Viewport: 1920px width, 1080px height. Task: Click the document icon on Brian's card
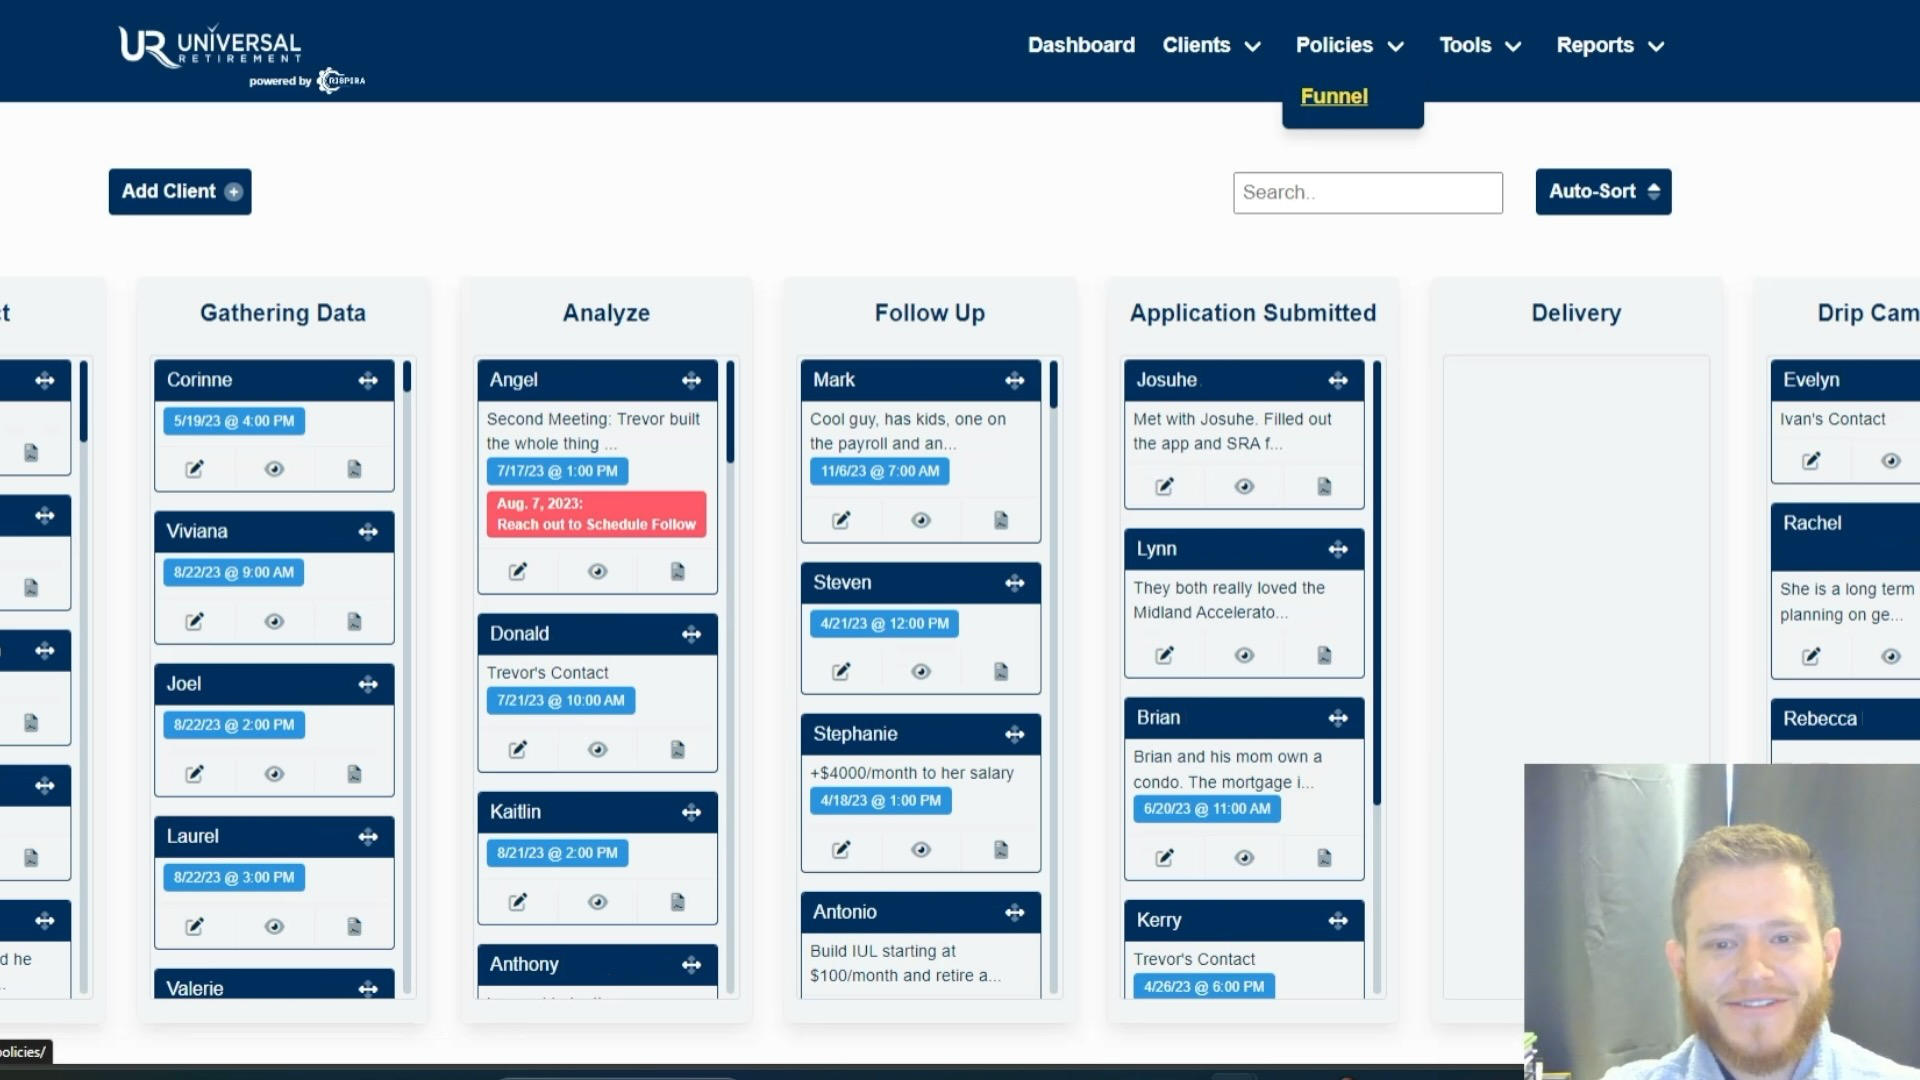[1323, 857]
